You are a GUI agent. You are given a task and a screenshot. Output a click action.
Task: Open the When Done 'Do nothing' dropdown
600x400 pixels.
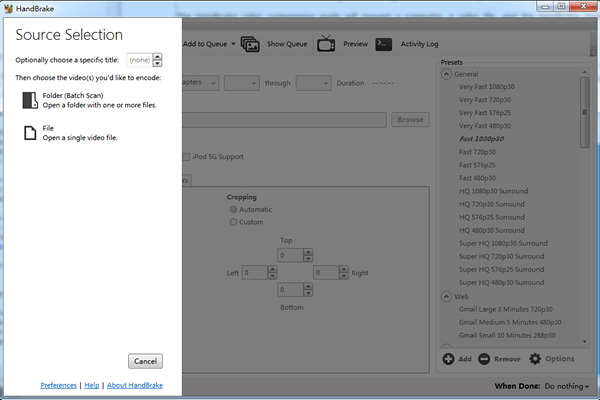(567, 386)
